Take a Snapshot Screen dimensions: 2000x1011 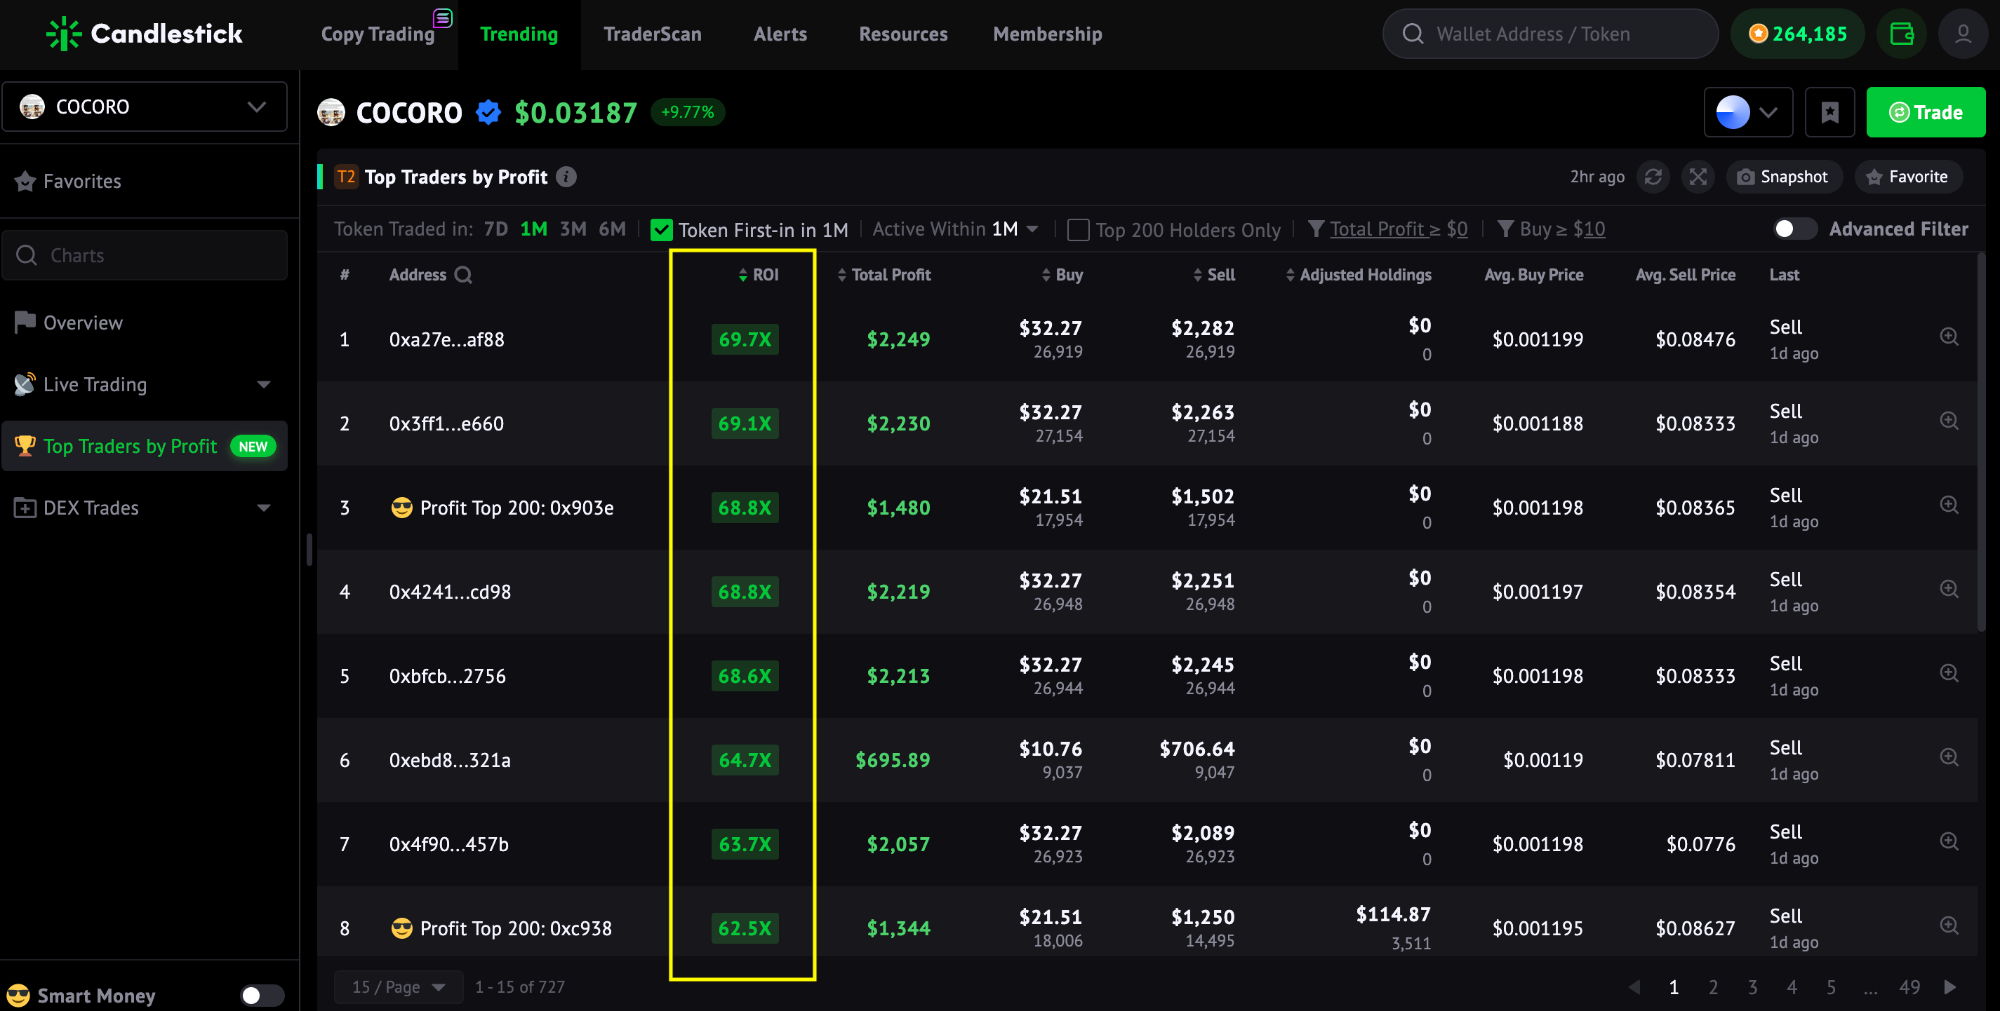(1783, 177)
